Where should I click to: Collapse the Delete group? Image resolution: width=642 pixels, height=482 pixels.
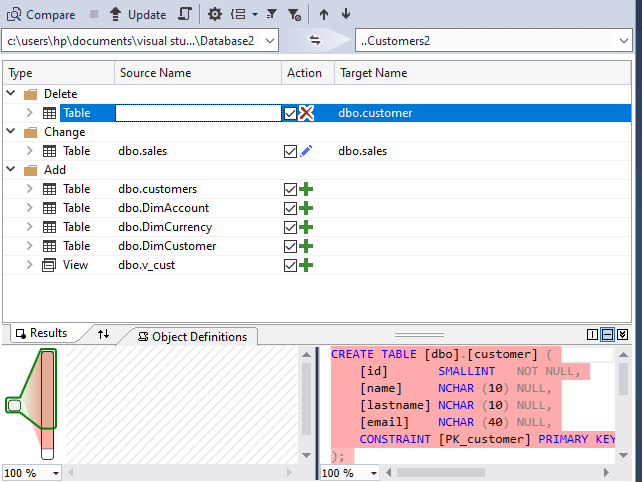click(x=11, y=93)
